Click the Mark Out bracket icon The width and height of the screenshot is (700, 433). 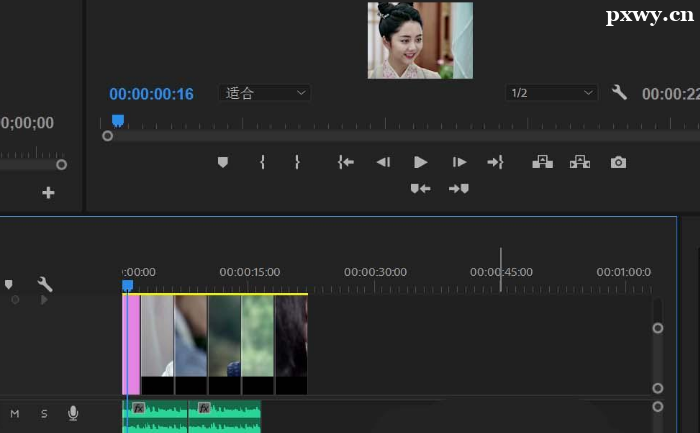coord(297,162)
